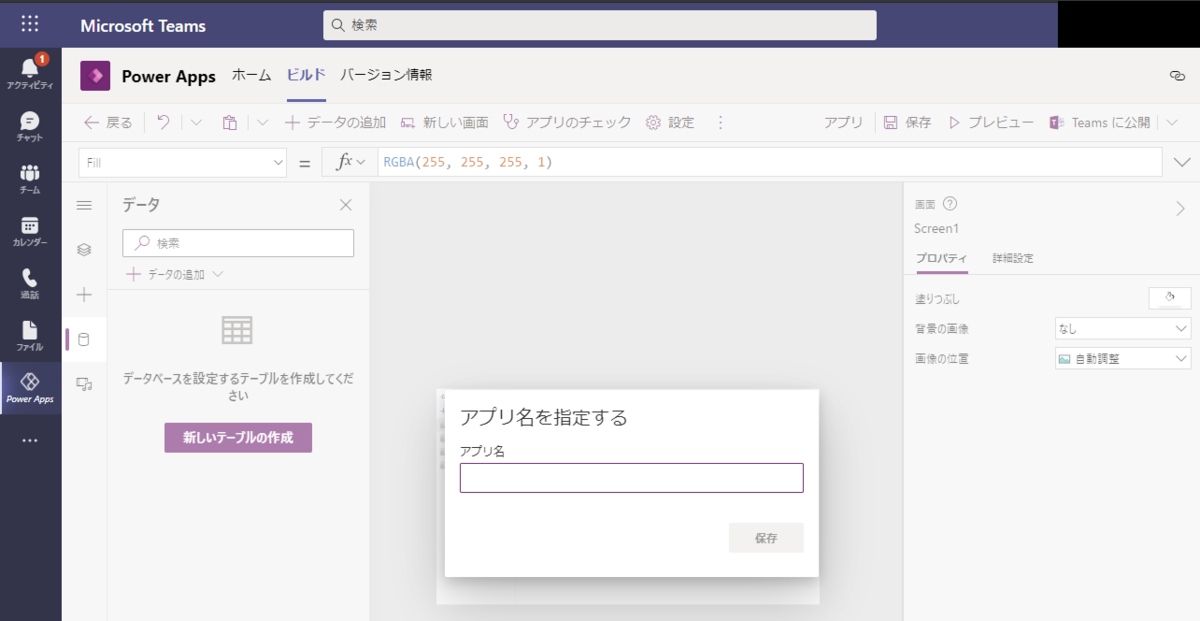
Task: Click the 新しいテーブルの作成 button
Action: pyautogui.click(x=237, y=437)
